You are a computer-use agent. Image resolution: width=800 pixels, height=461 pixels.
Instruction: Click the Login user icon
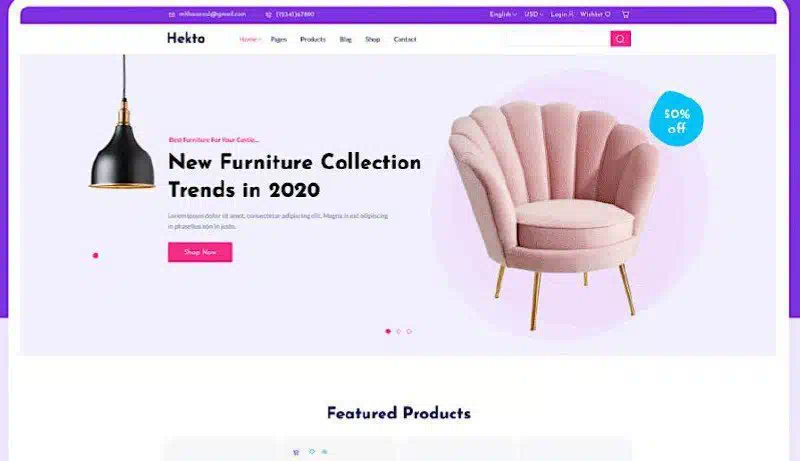[x=571, y=14]
